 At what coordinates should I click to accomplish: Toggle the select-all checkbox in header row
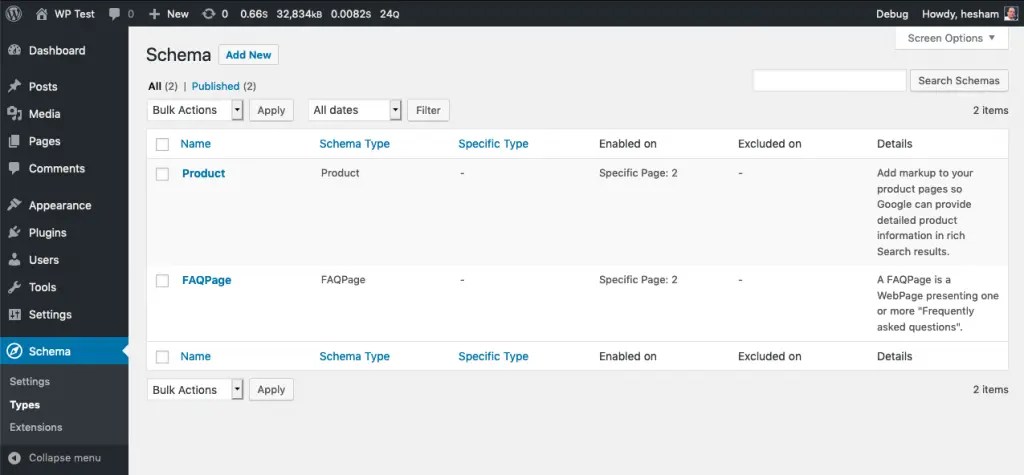pos(163,144)
